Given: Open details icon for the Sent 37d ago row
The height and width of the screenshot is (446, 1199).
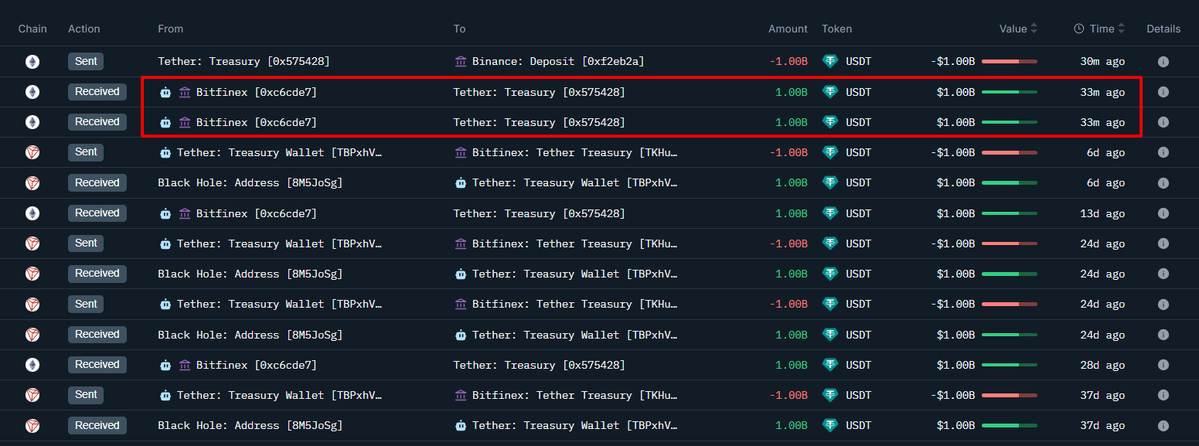Looking at the screenshot, I should [1163, 395].
